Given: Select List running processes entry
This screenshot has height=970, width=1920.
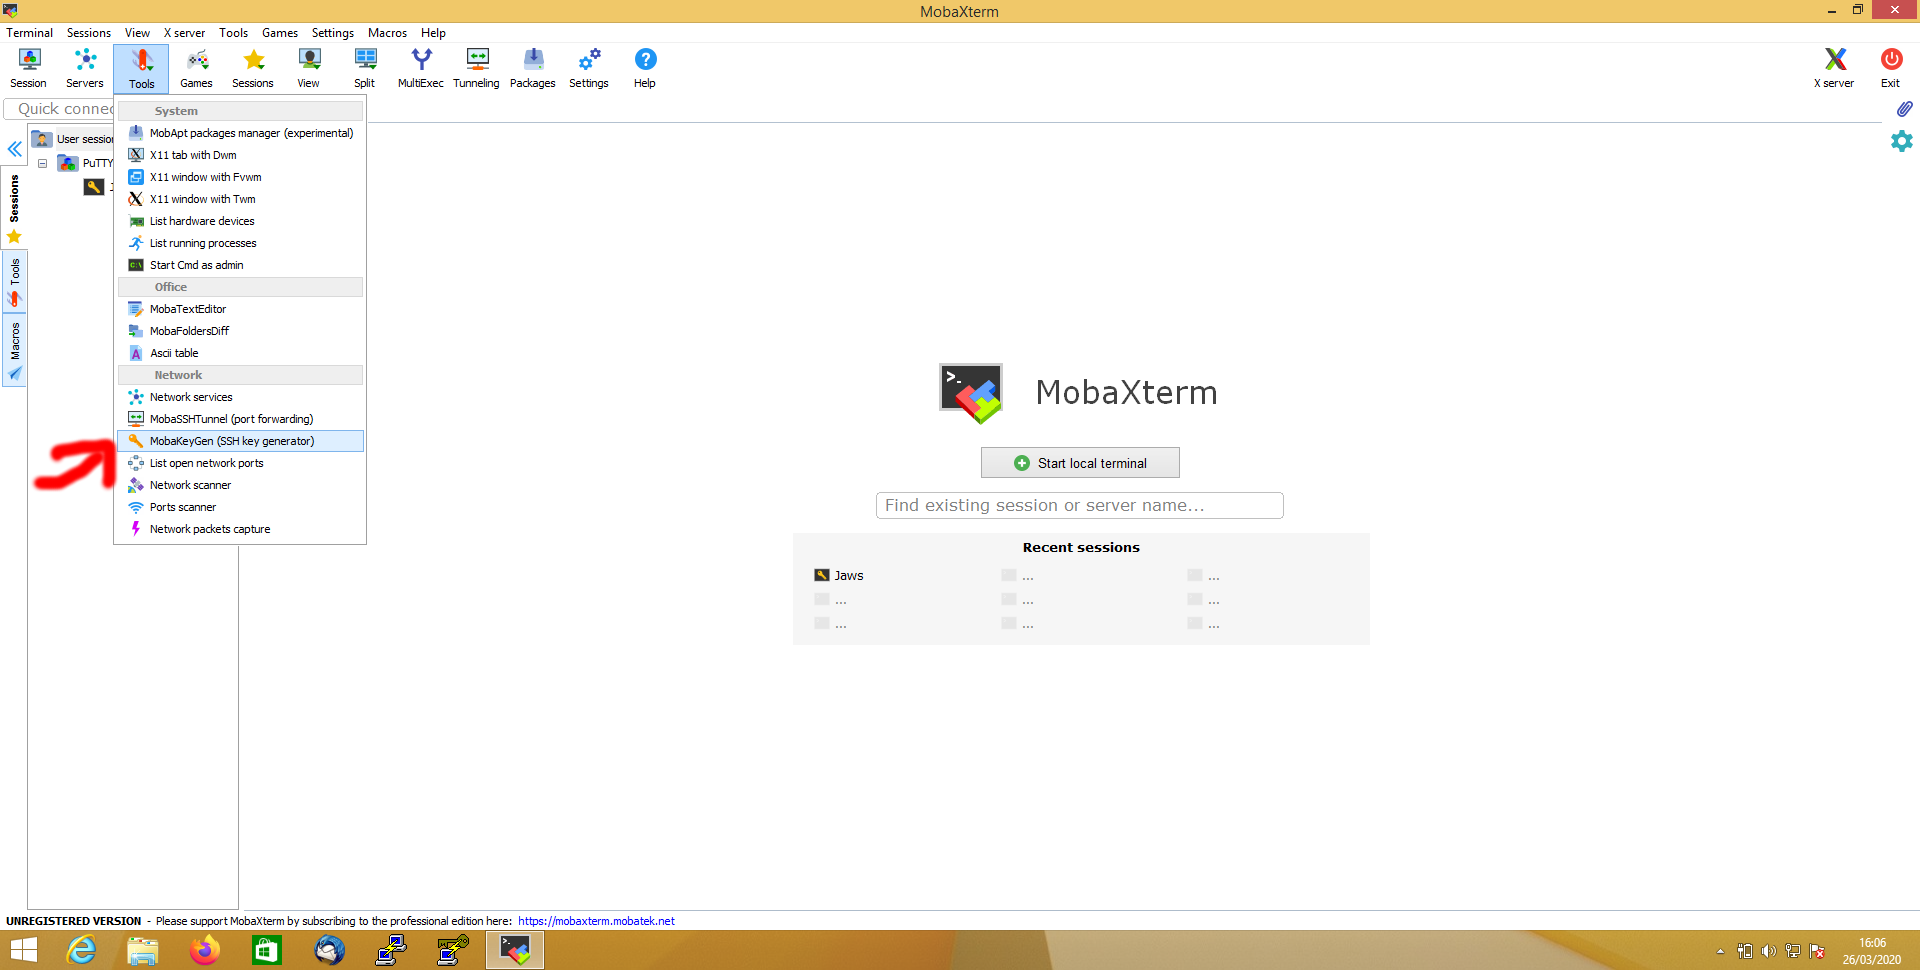Looking at the screenshot, I should pos(240,243).
